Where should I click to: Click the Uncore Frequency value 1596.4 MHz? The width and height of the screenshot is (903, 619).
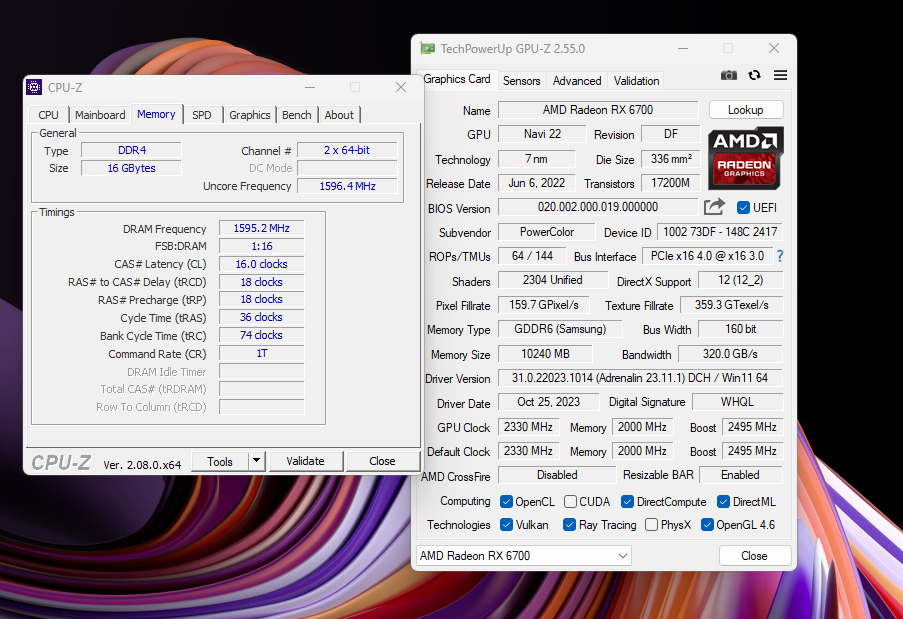(x=347, y=186)
